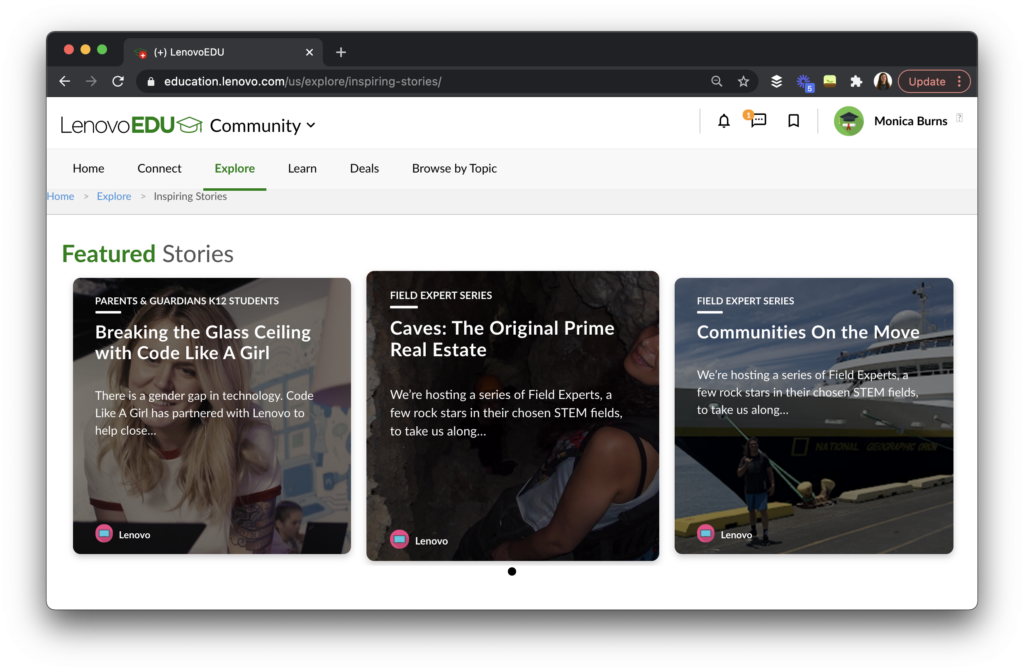Open the notifications bell
The image size is (1024, 671).
(723, 121)
